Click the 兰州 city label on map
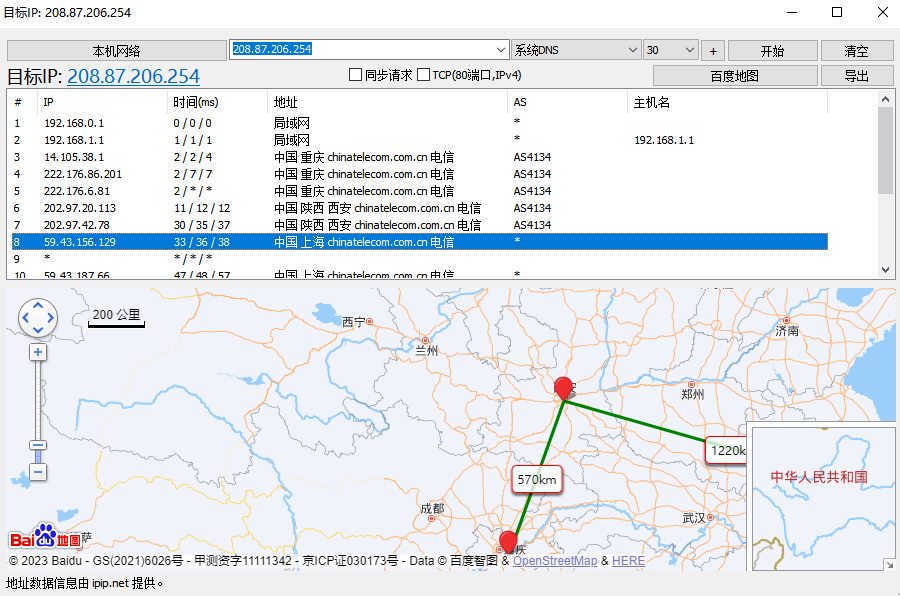The height and width of the screenshot is (596, 900). tap(426, 350)
